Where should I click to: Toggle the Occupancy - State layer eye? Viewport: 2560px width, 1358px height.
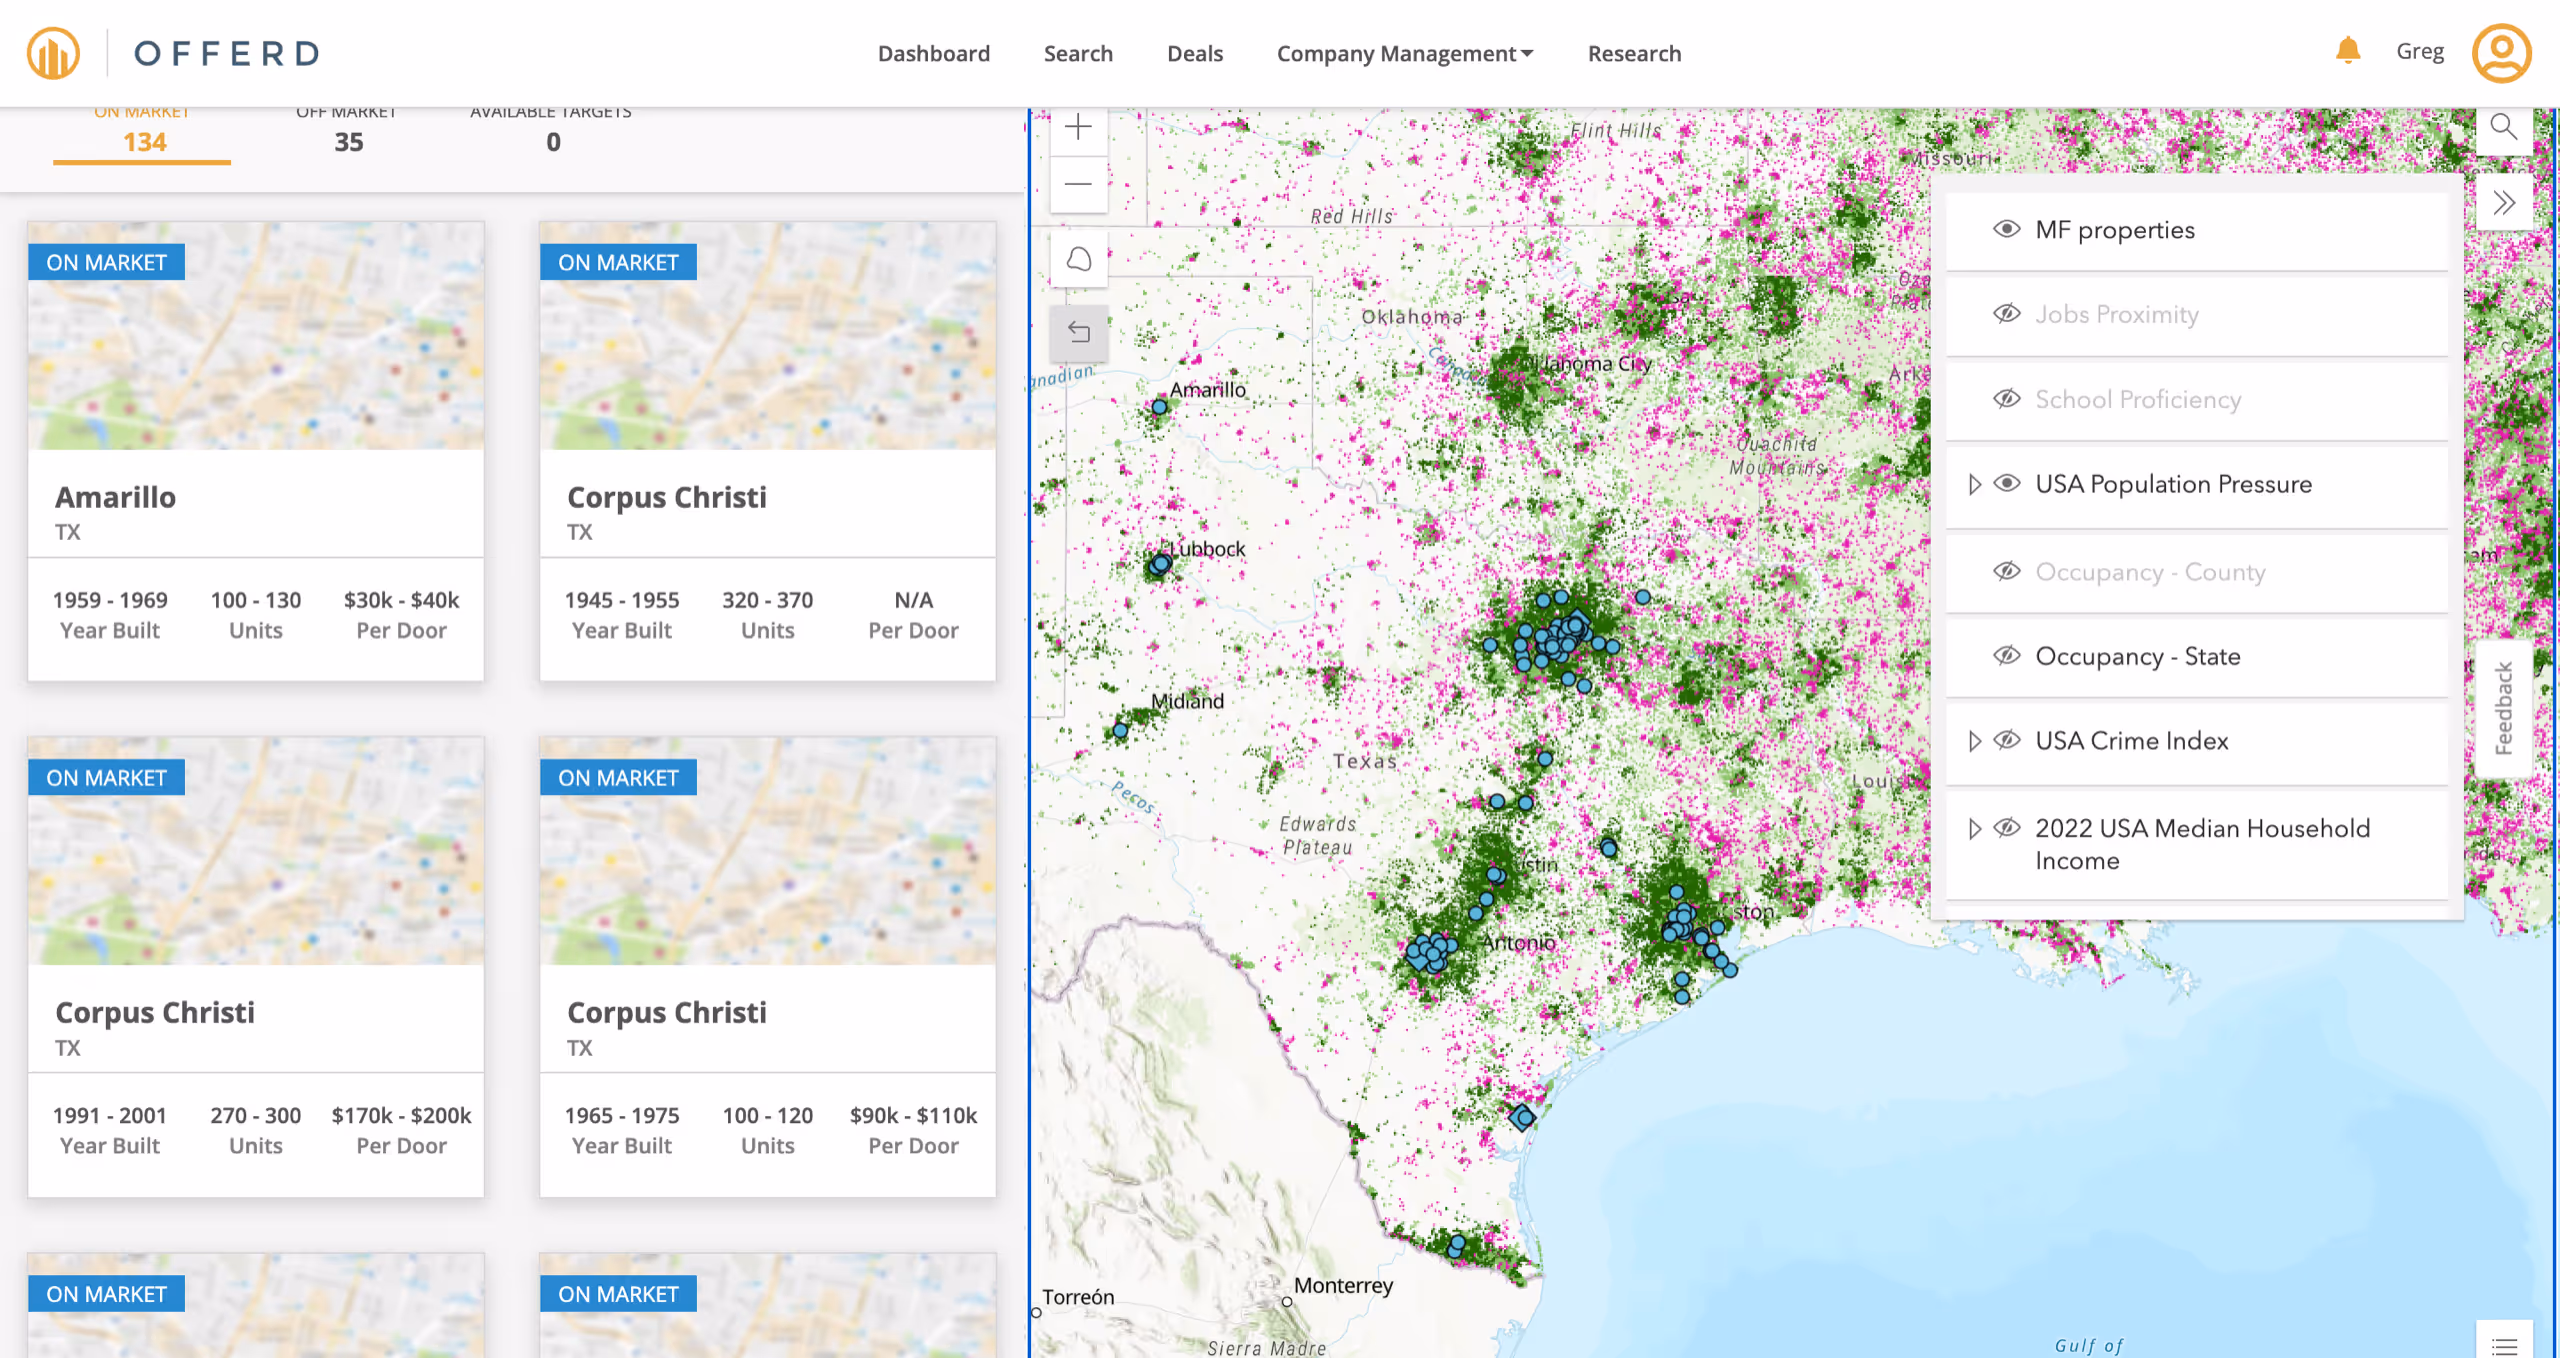click(2006, 656)
